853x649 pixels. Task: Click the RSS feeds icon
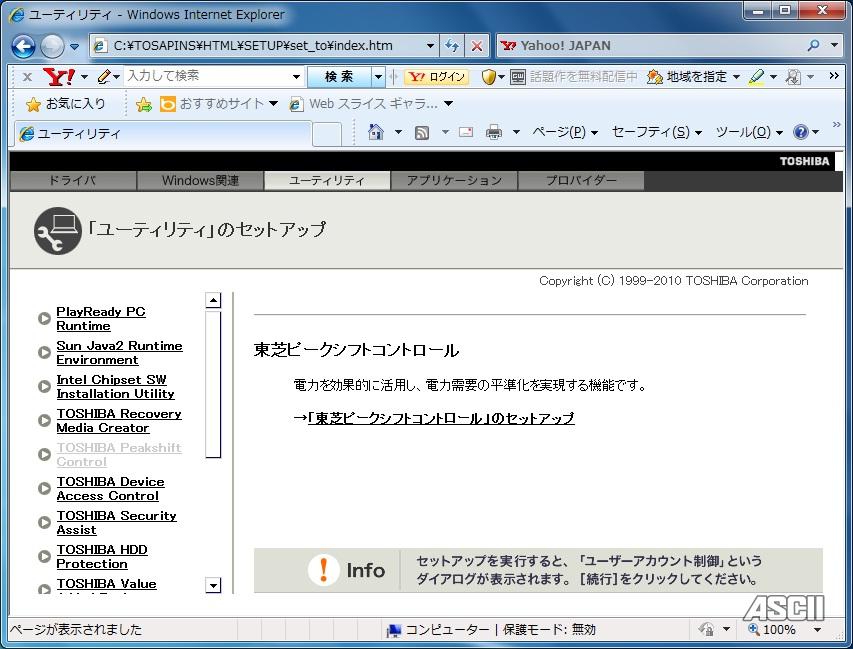click(422, 132)
